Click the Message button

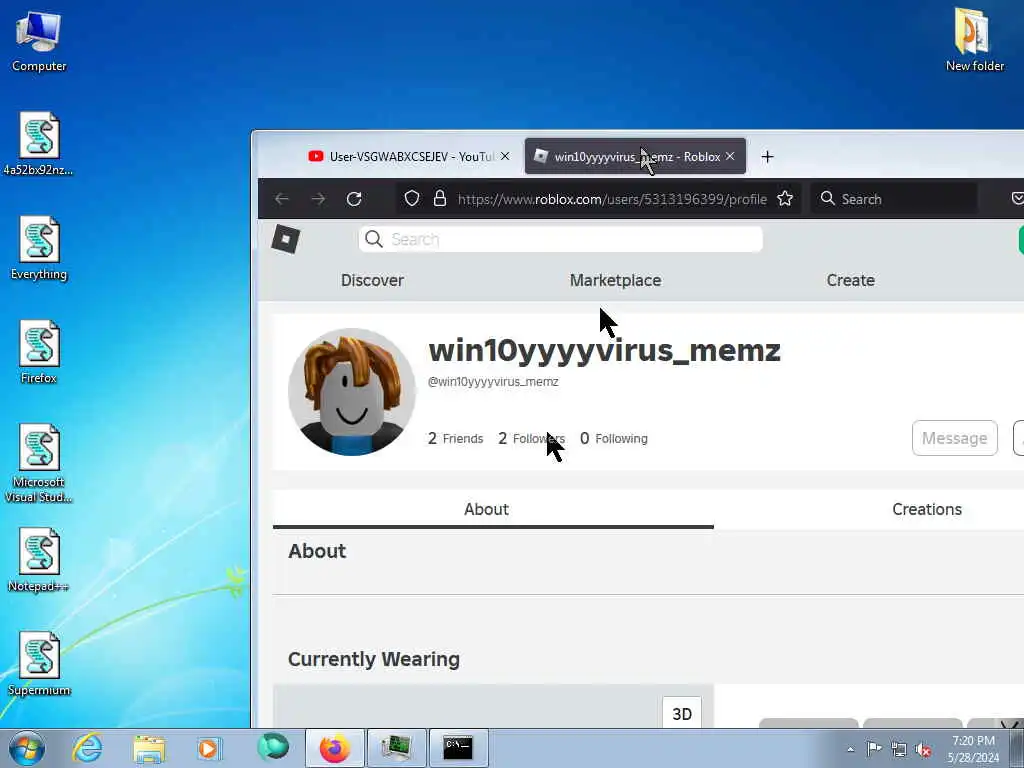[954, 438]
